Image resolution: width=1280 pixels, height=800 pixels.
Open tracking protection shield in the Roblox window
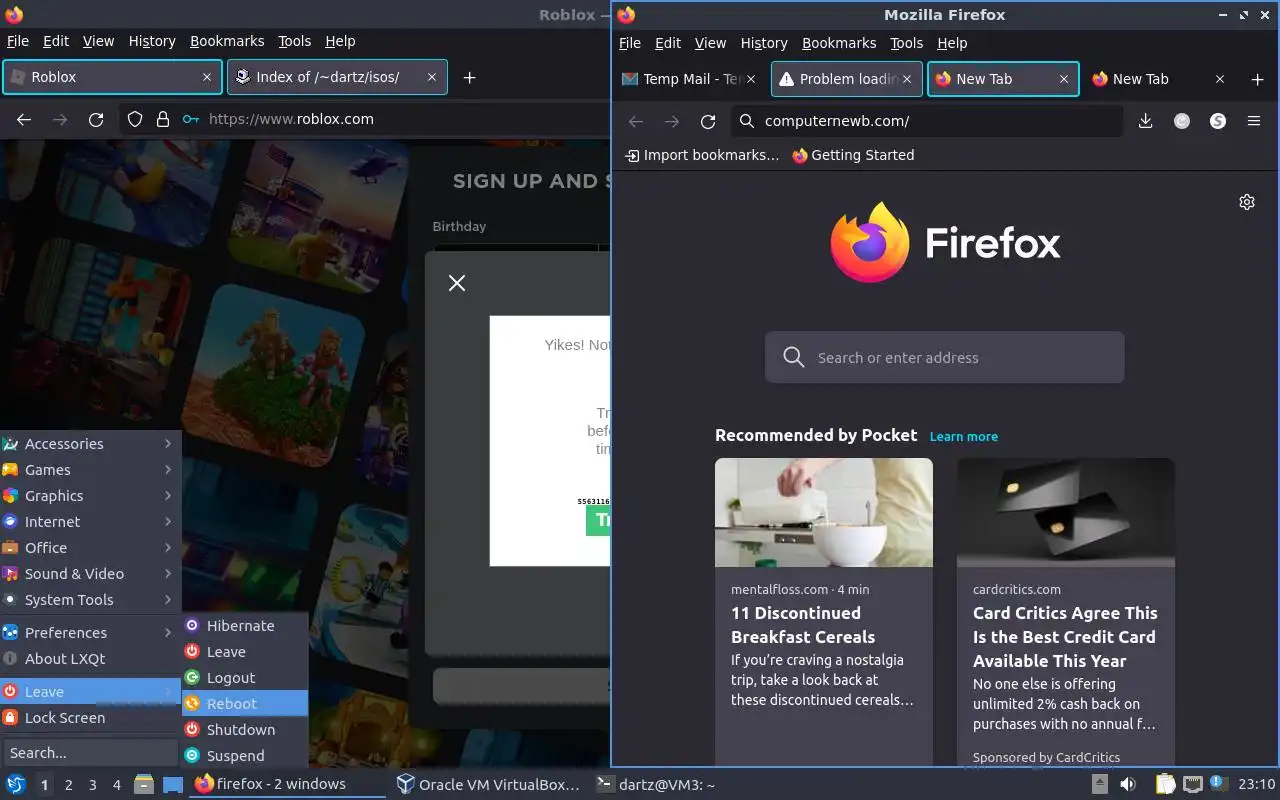click(x=135, y=119)
